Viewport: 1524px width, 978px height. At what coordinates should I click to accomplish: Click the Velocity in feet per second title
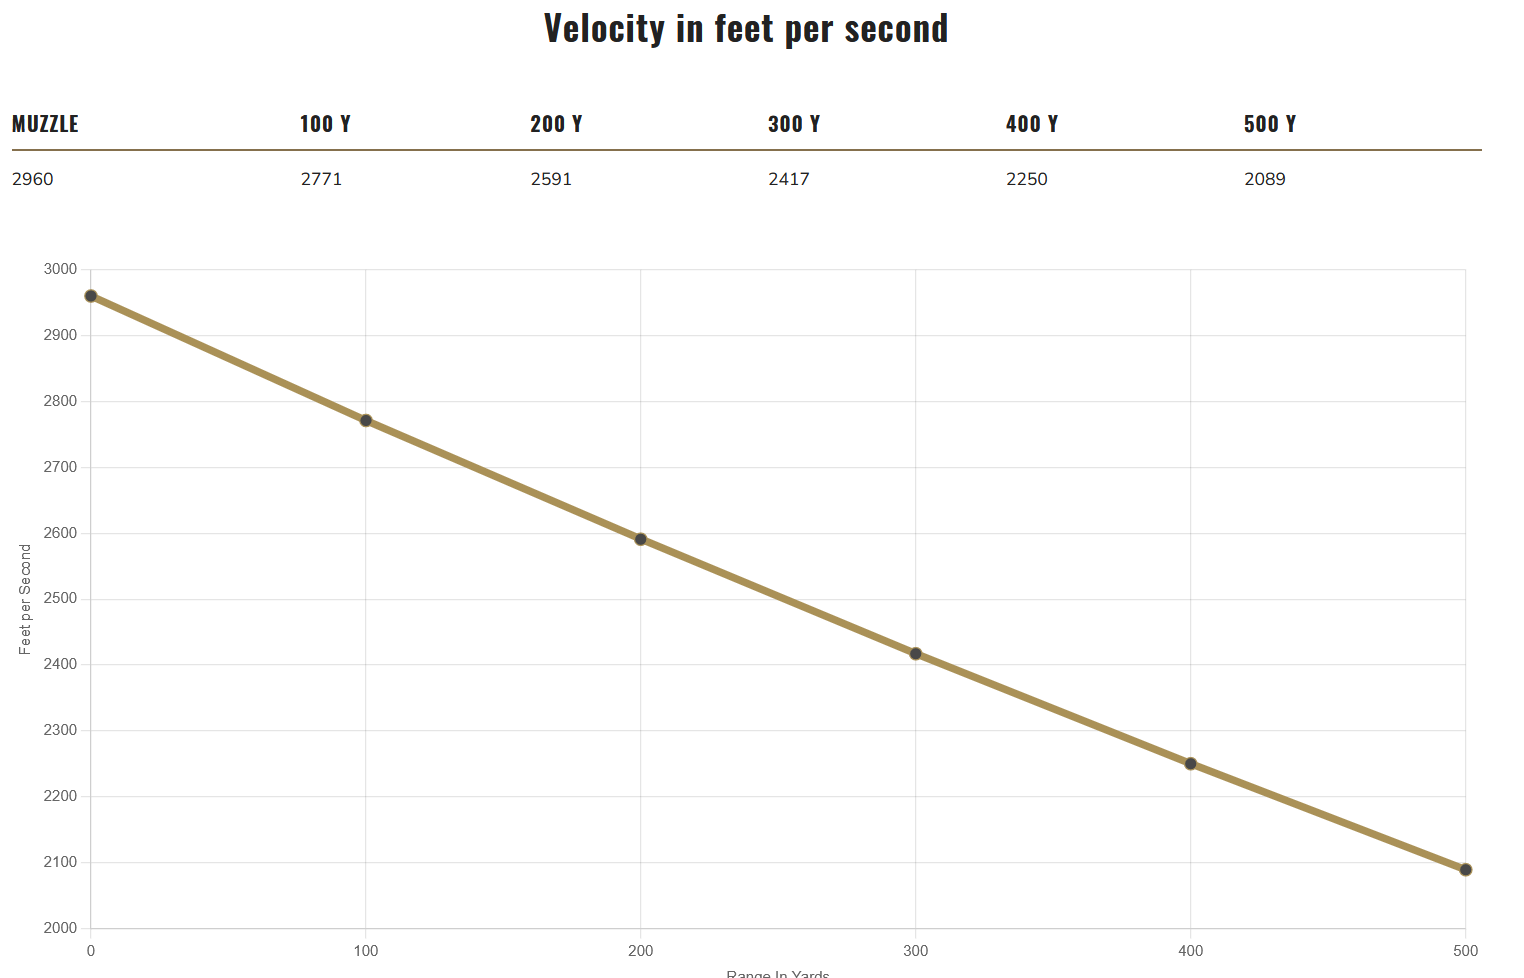pyautogui.click(x=746, y=28)
